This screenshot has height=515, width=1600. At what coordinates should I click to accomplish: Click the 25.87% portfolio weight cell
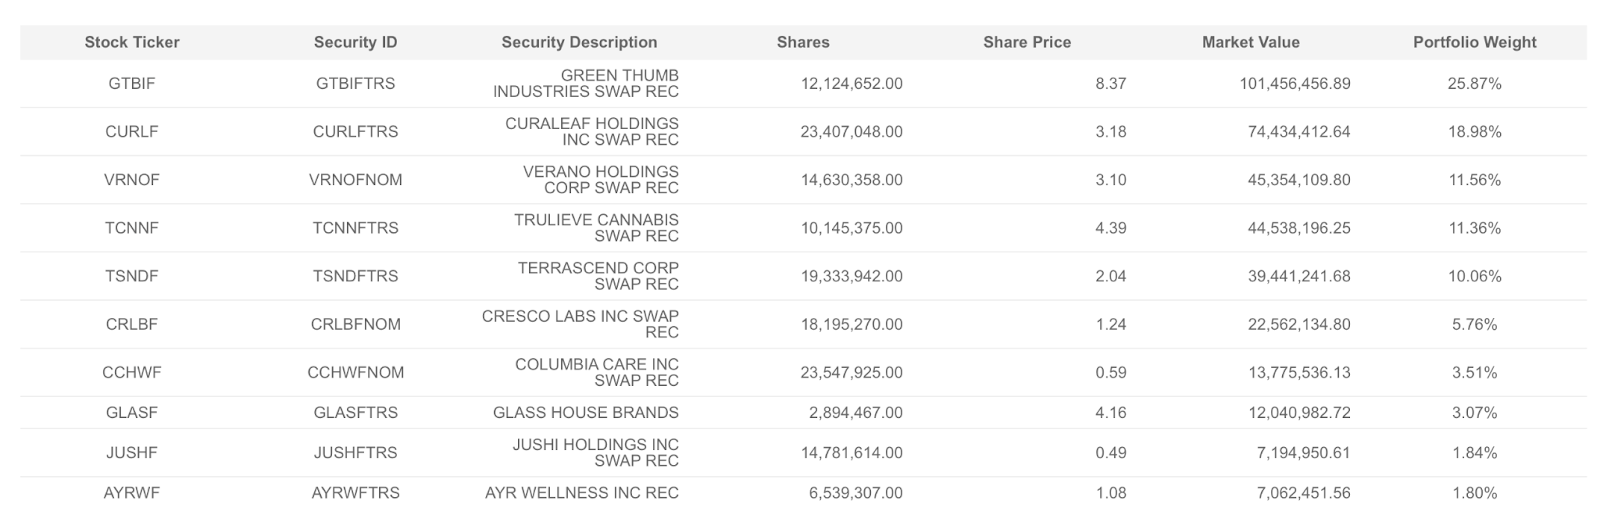(1474, 84)
